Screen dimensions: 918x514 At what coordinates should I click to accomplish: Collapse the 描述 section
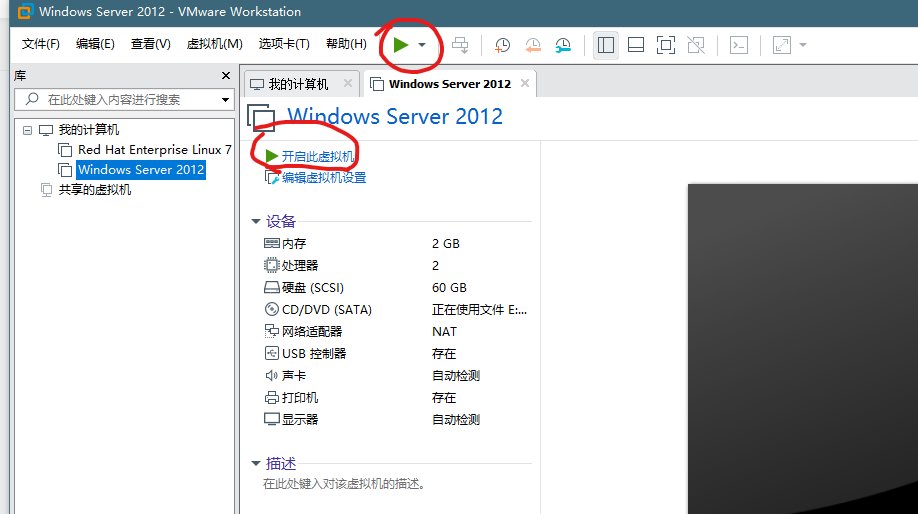(256, 464)
